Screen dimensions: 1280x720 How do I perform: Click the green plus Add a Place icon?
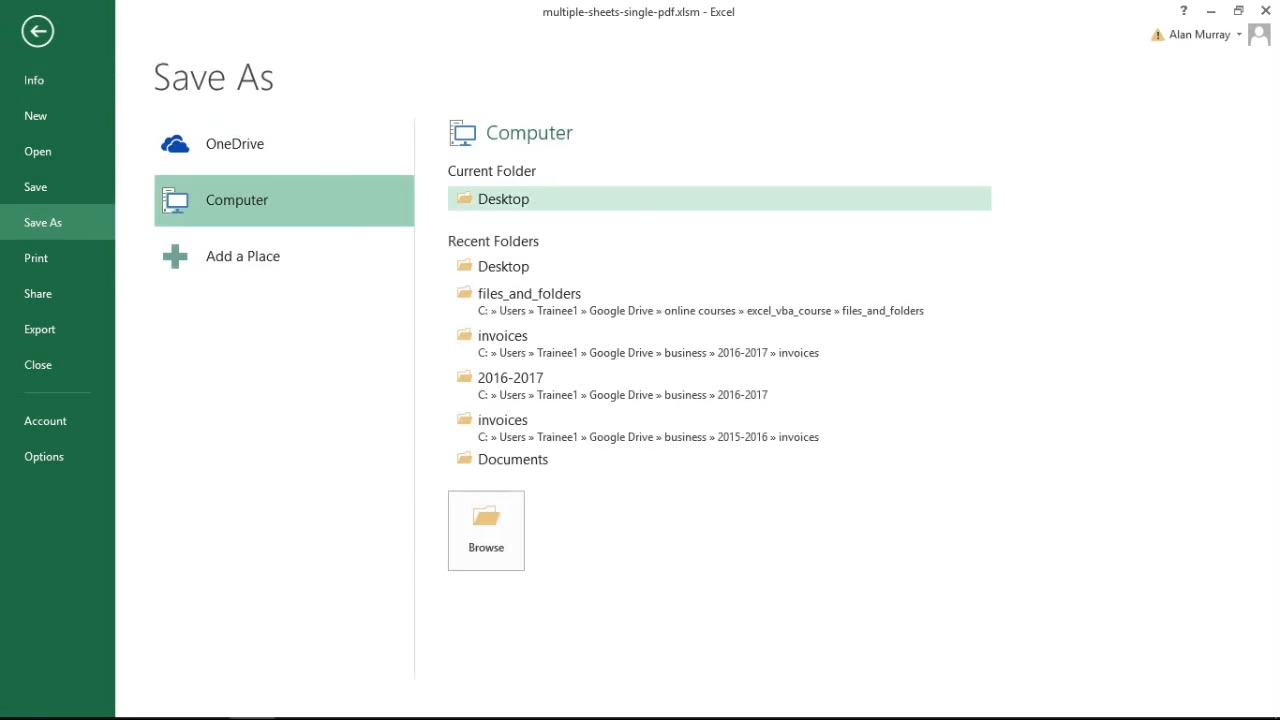pyautogui.click(x=175, y=257)
